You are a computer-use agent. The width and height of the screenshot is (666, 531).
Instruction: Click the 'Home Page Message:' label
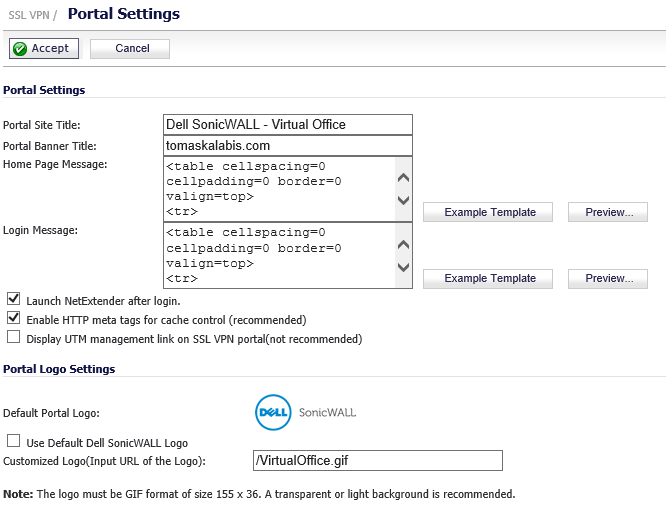click(55, 164)
